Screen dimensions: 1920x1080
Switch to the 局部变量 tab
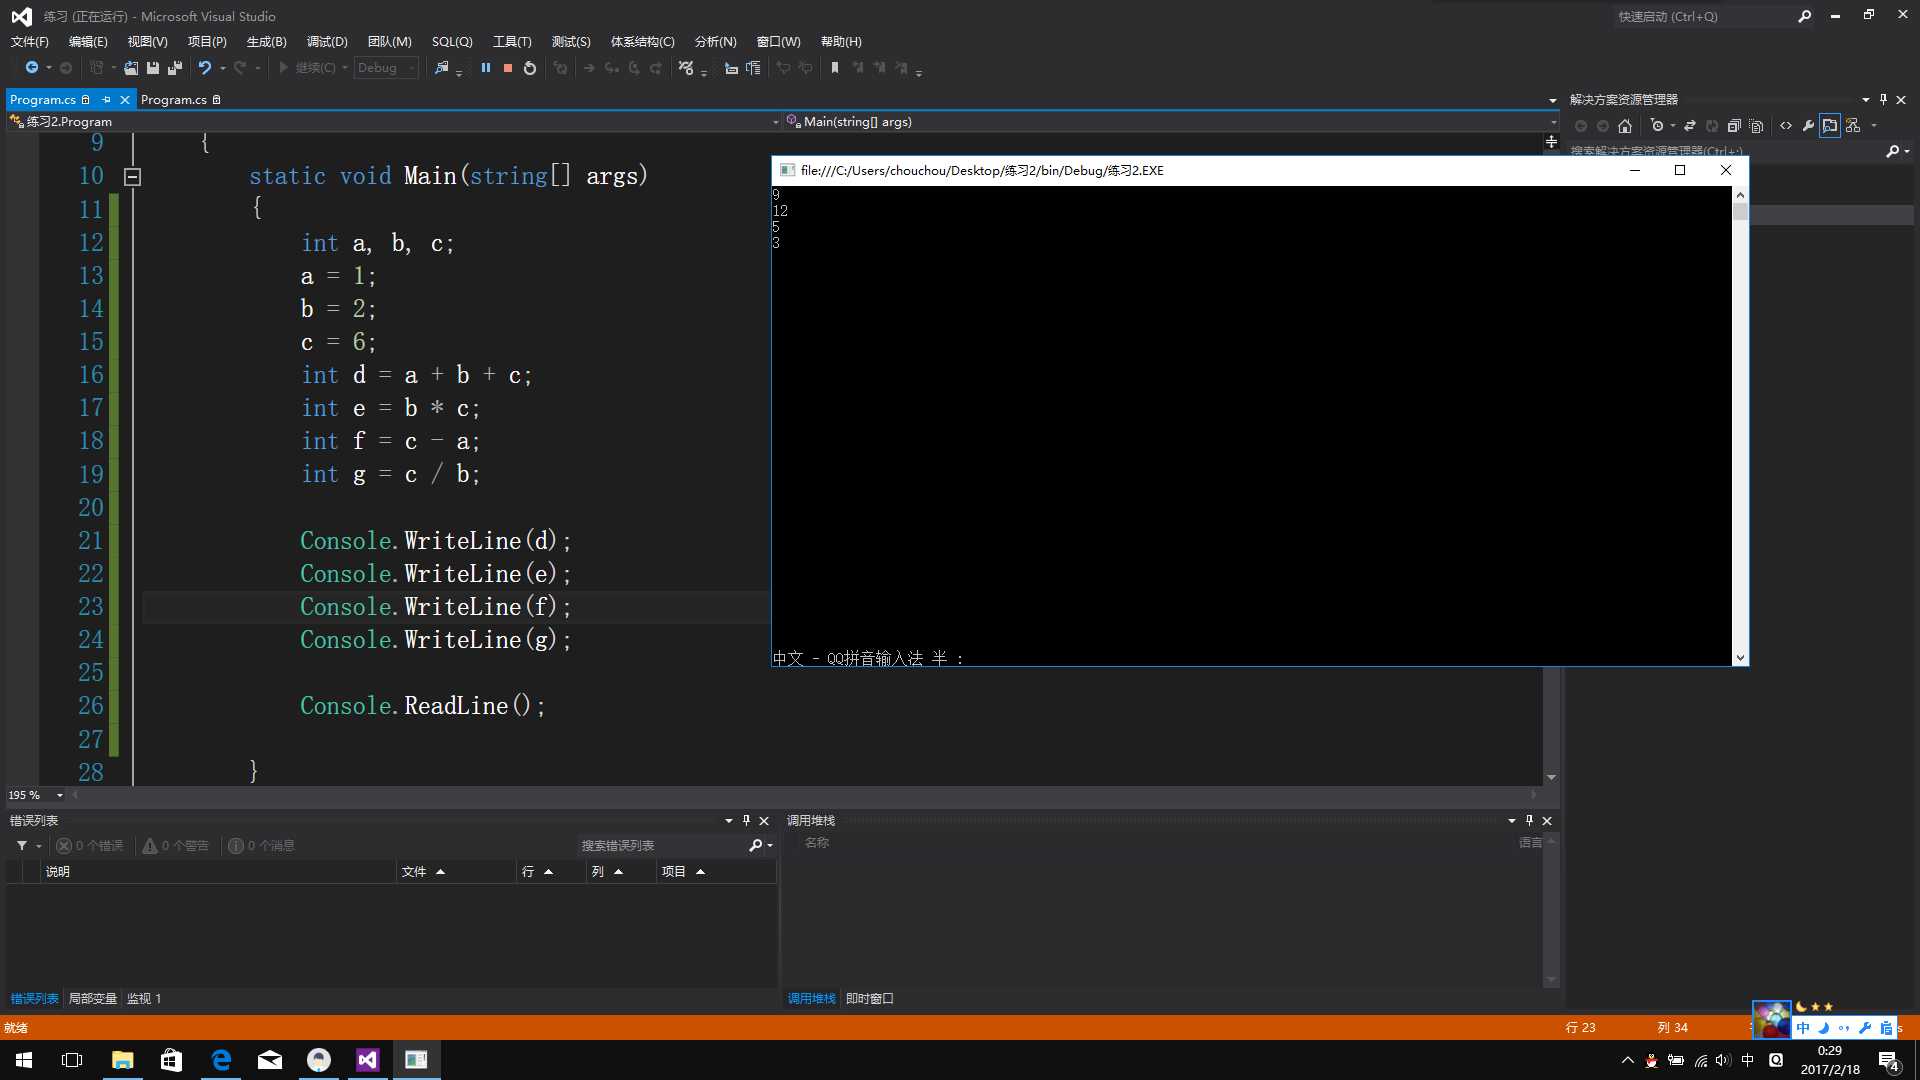coord(92,999)
